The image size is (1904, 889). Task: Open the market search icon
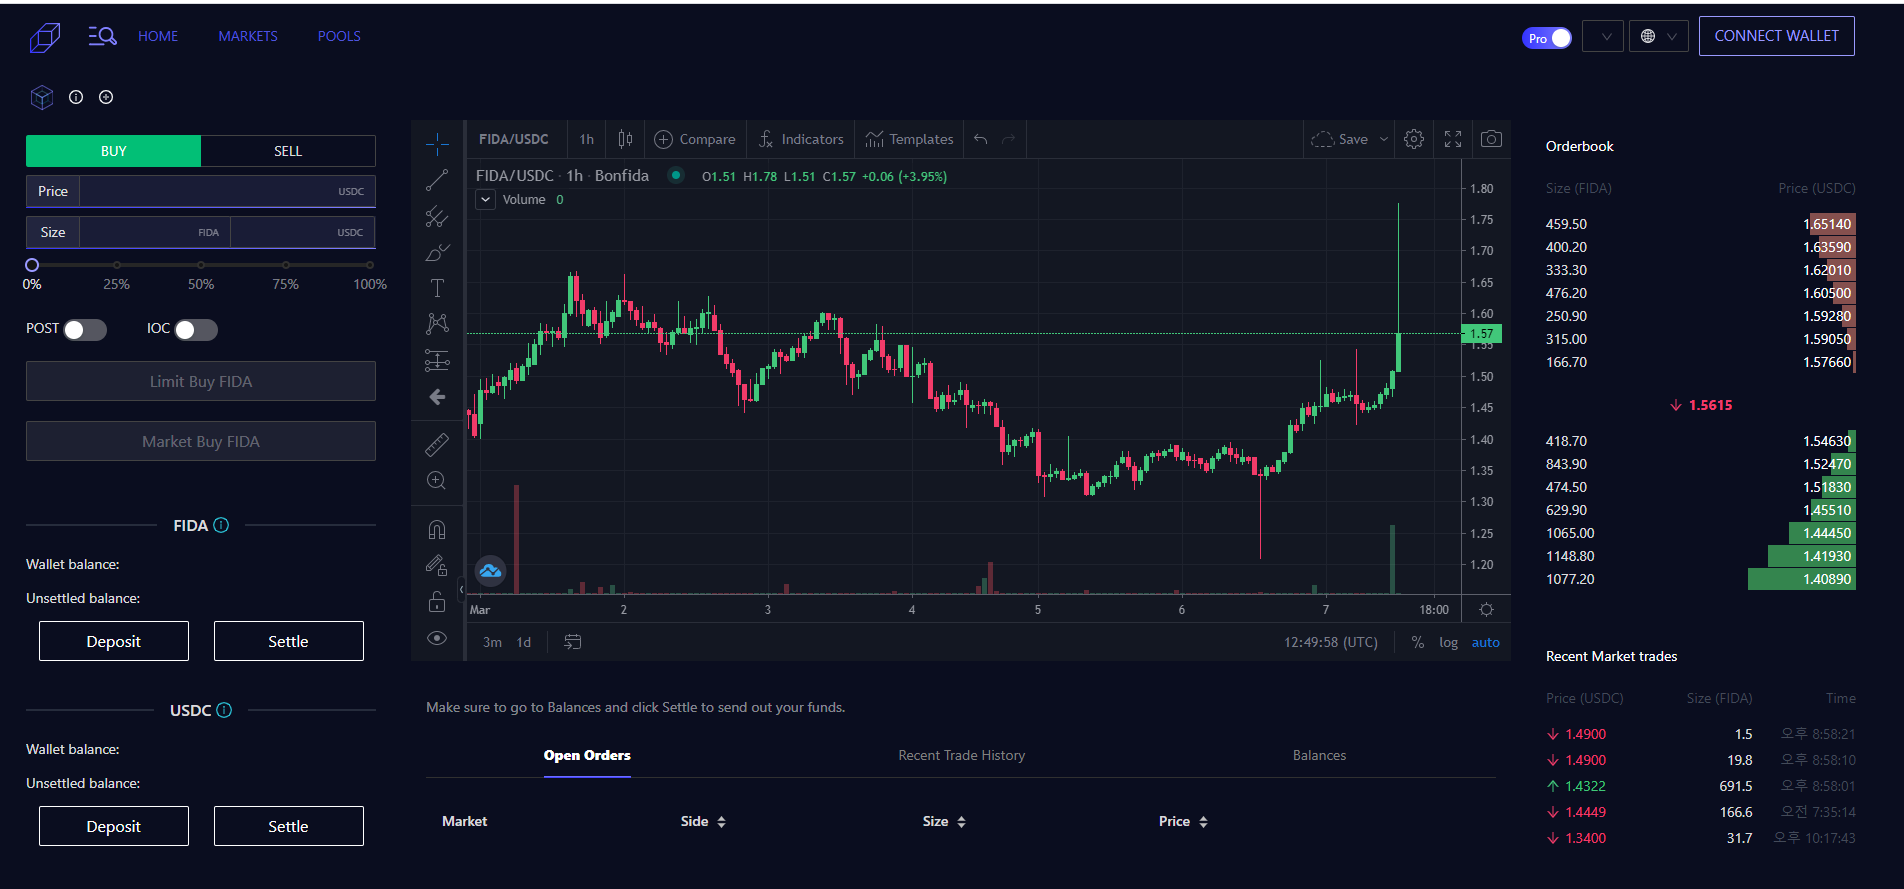(x=102, y=37)
